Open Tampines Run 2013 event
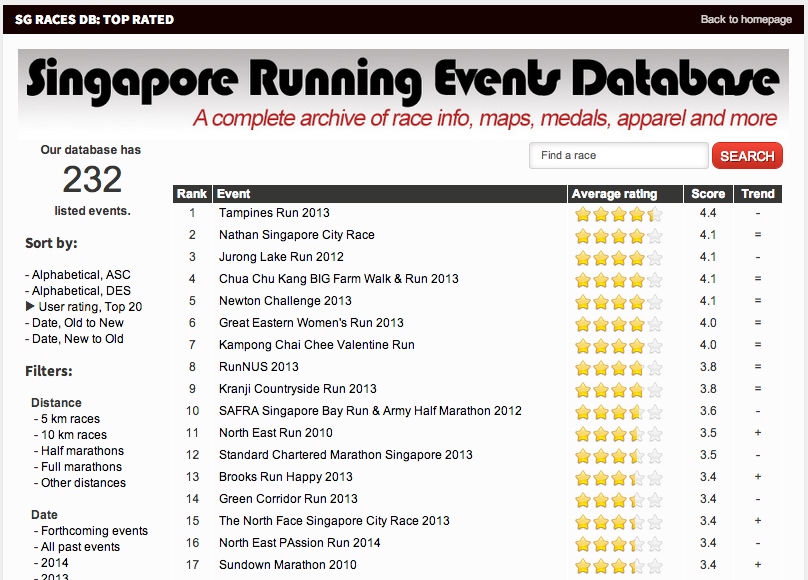808x580 pixels. click(x=274, y=213)
